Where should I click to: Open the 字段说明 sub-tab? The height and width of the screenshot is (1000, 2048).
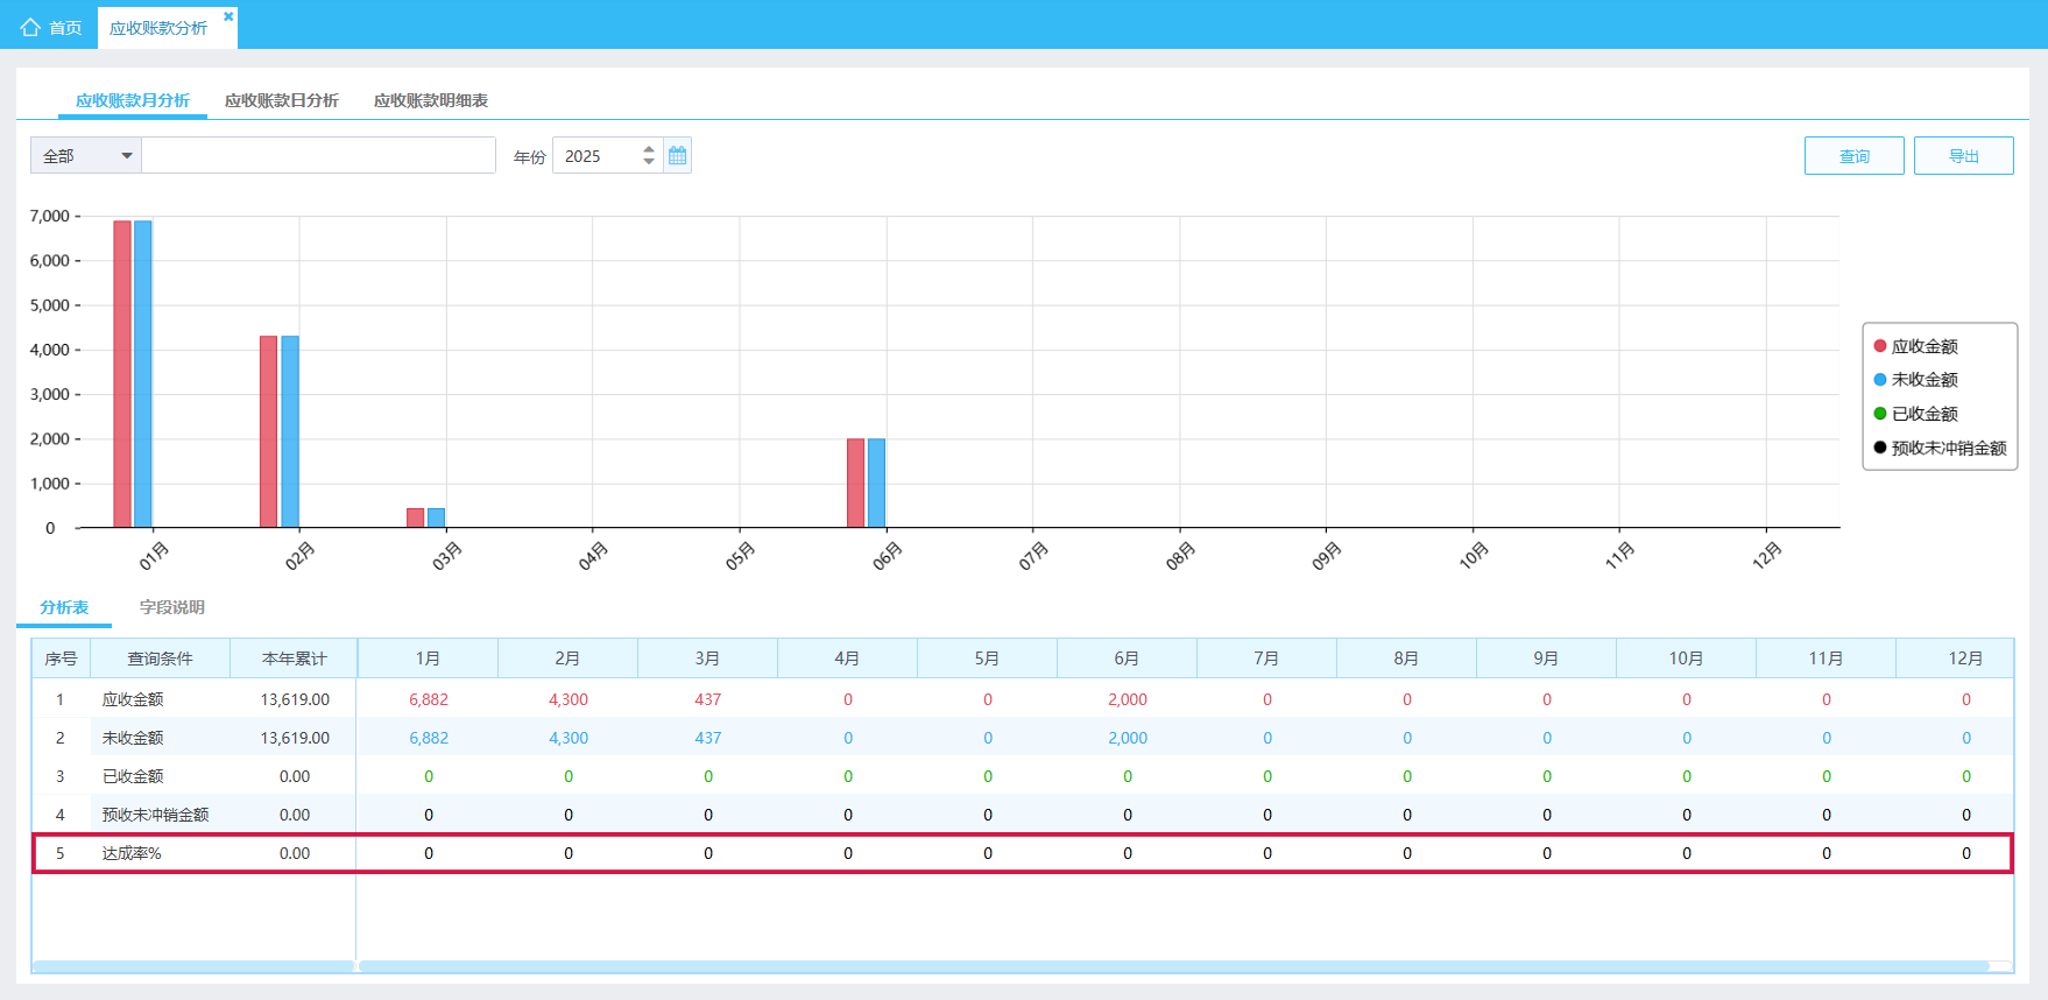pos(172,607)
